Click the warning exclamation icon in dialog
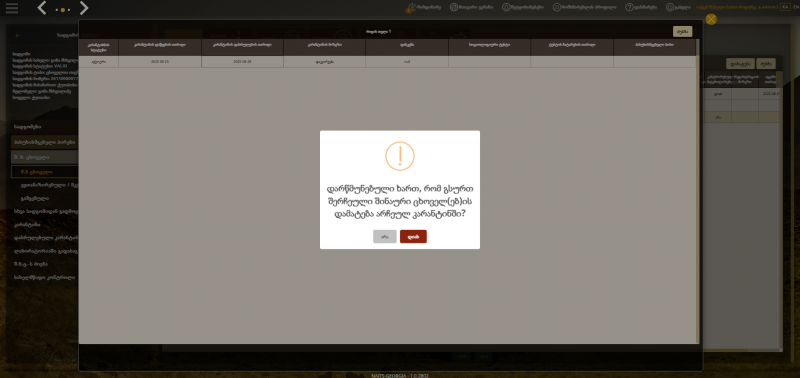 tap(400, 156)
